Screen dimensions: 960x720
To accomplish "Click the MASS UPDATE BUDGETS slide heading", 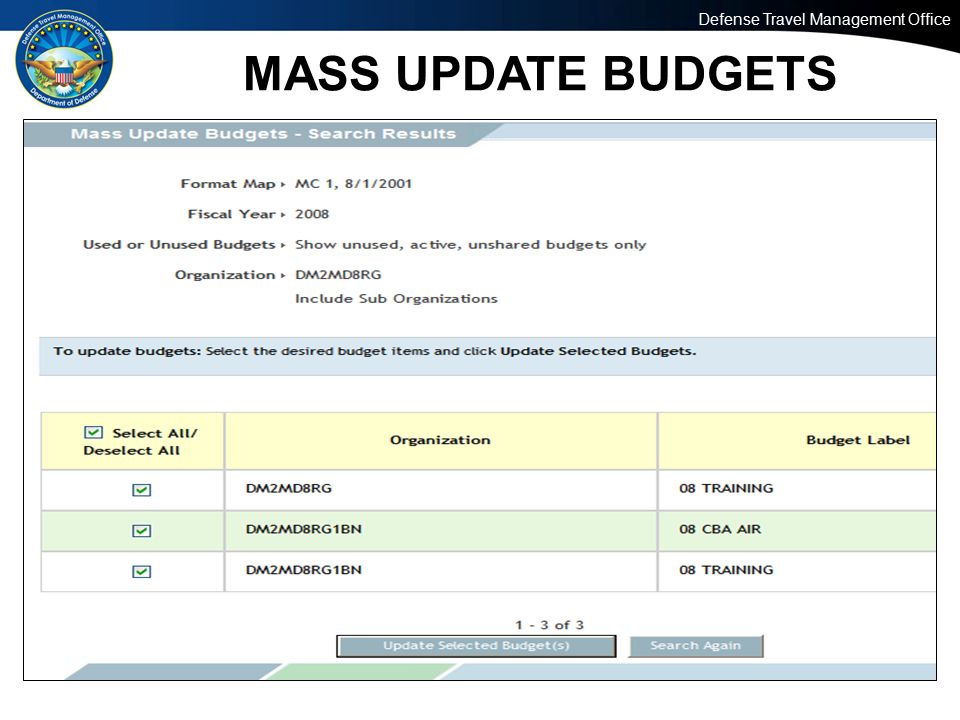I will click(x=540, y=73).
